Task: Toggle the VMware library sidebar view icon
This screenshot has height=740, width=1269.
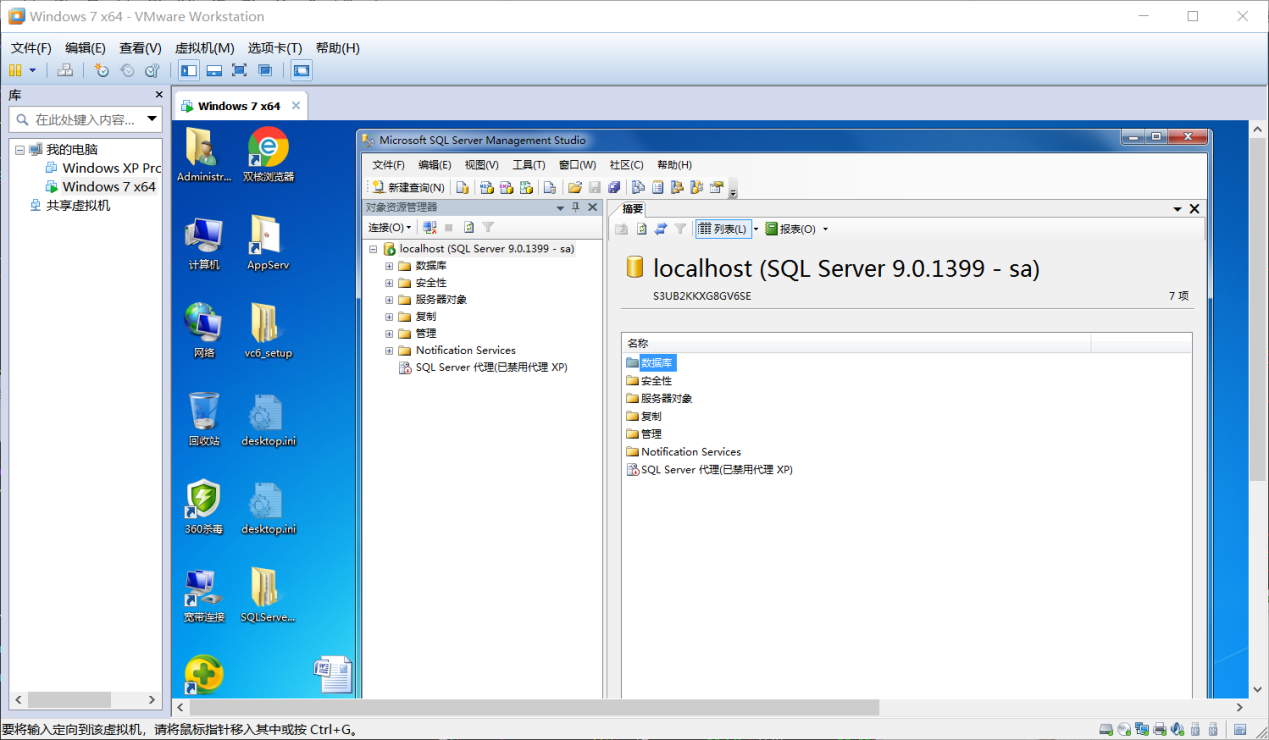Action: [x=188, y=70]
